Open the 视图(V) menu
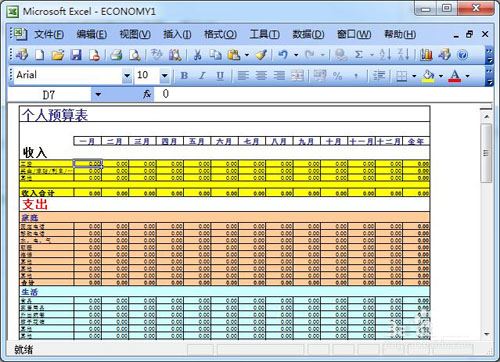 pos(135,34)
